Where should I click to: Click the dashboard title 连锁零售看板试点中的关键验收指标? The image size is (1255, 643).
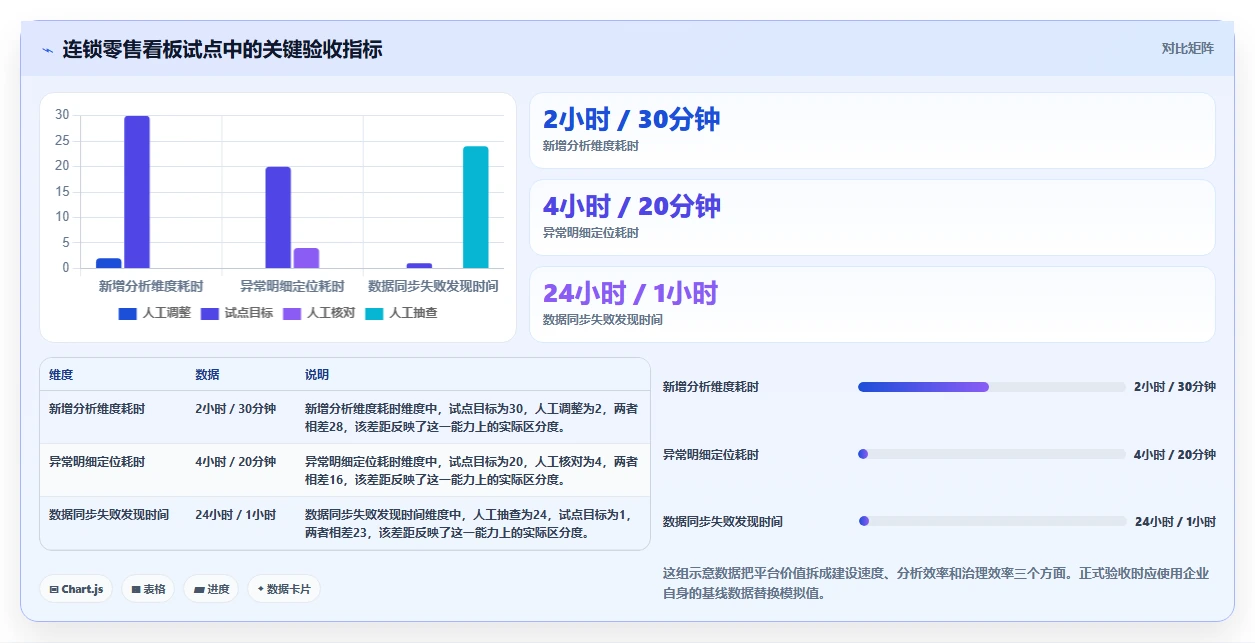click(222, 49)
